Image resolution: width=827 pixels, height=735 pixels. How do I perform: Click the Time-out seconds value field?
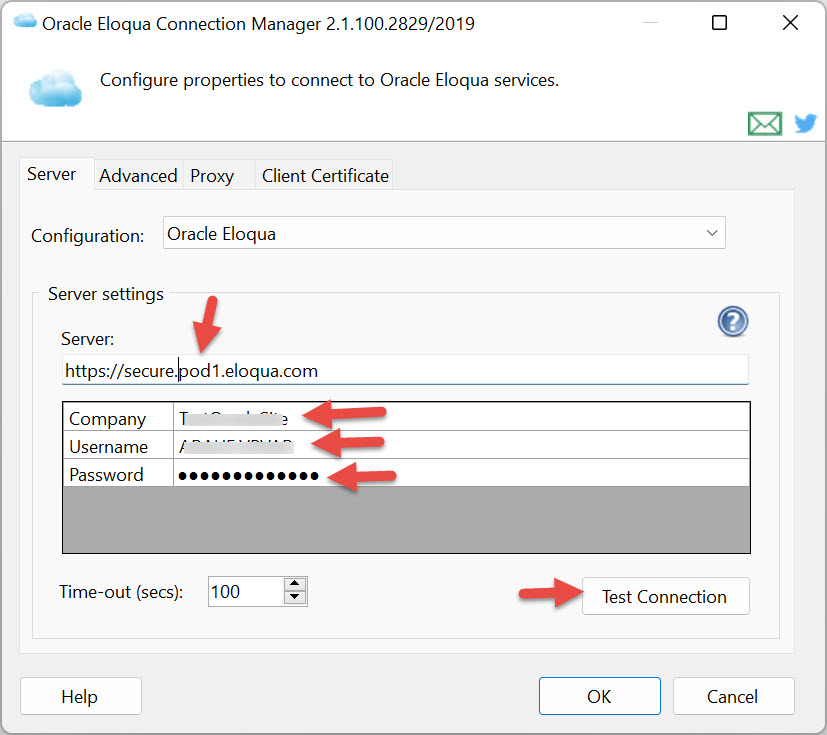tap(246, 592)
